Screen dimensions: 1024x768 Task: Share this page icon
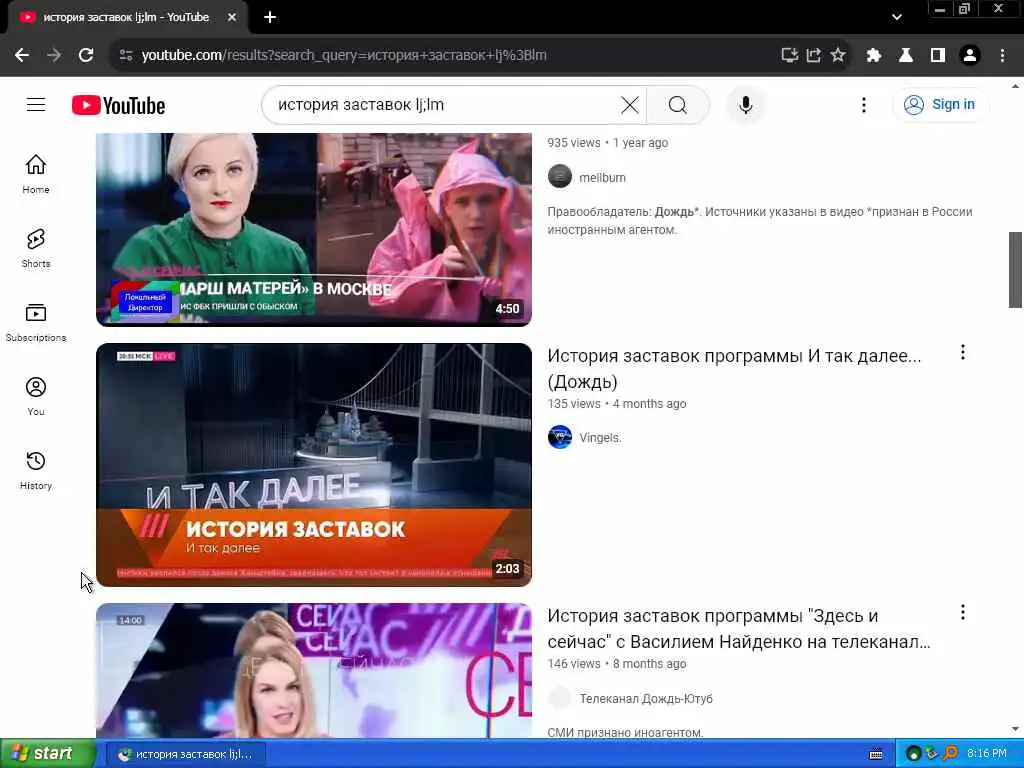814,55
